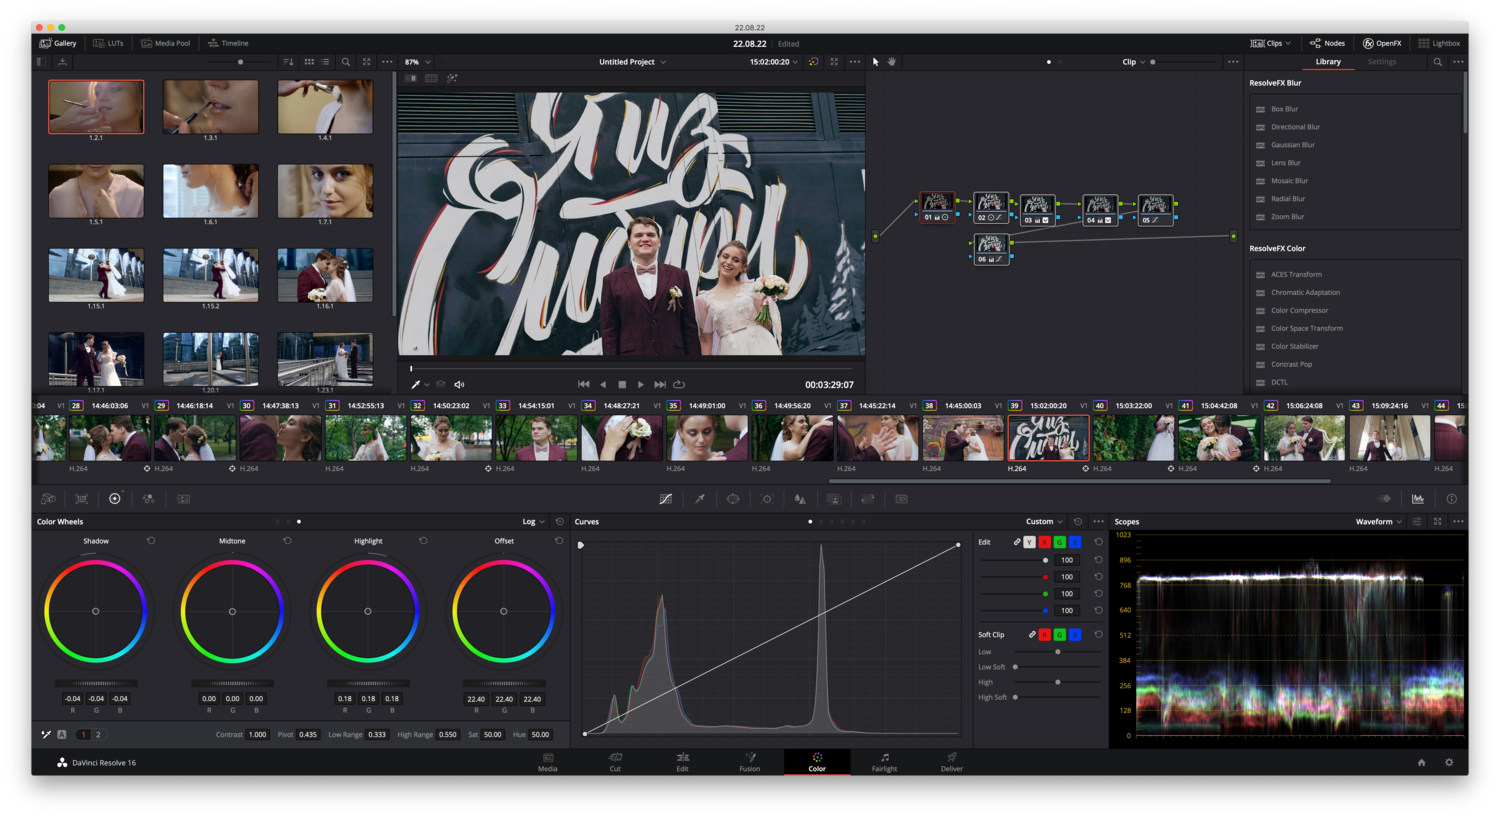
Task: Toggle the OpenFX panel button
Action: click(1382, 43)
